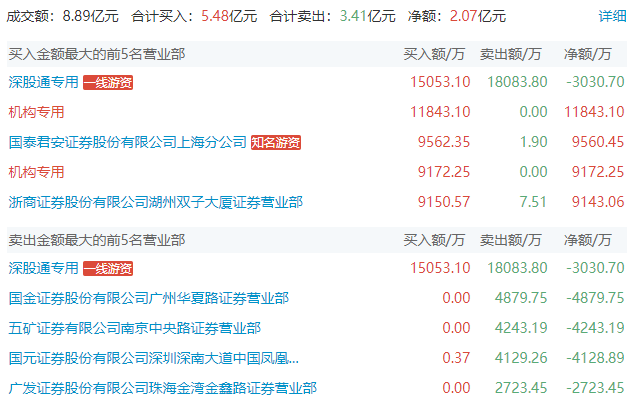The width and height of the screenshot is (630, 406).
Task: Click the 一线游资 badge in the buyers table
Action: (108, 82)
